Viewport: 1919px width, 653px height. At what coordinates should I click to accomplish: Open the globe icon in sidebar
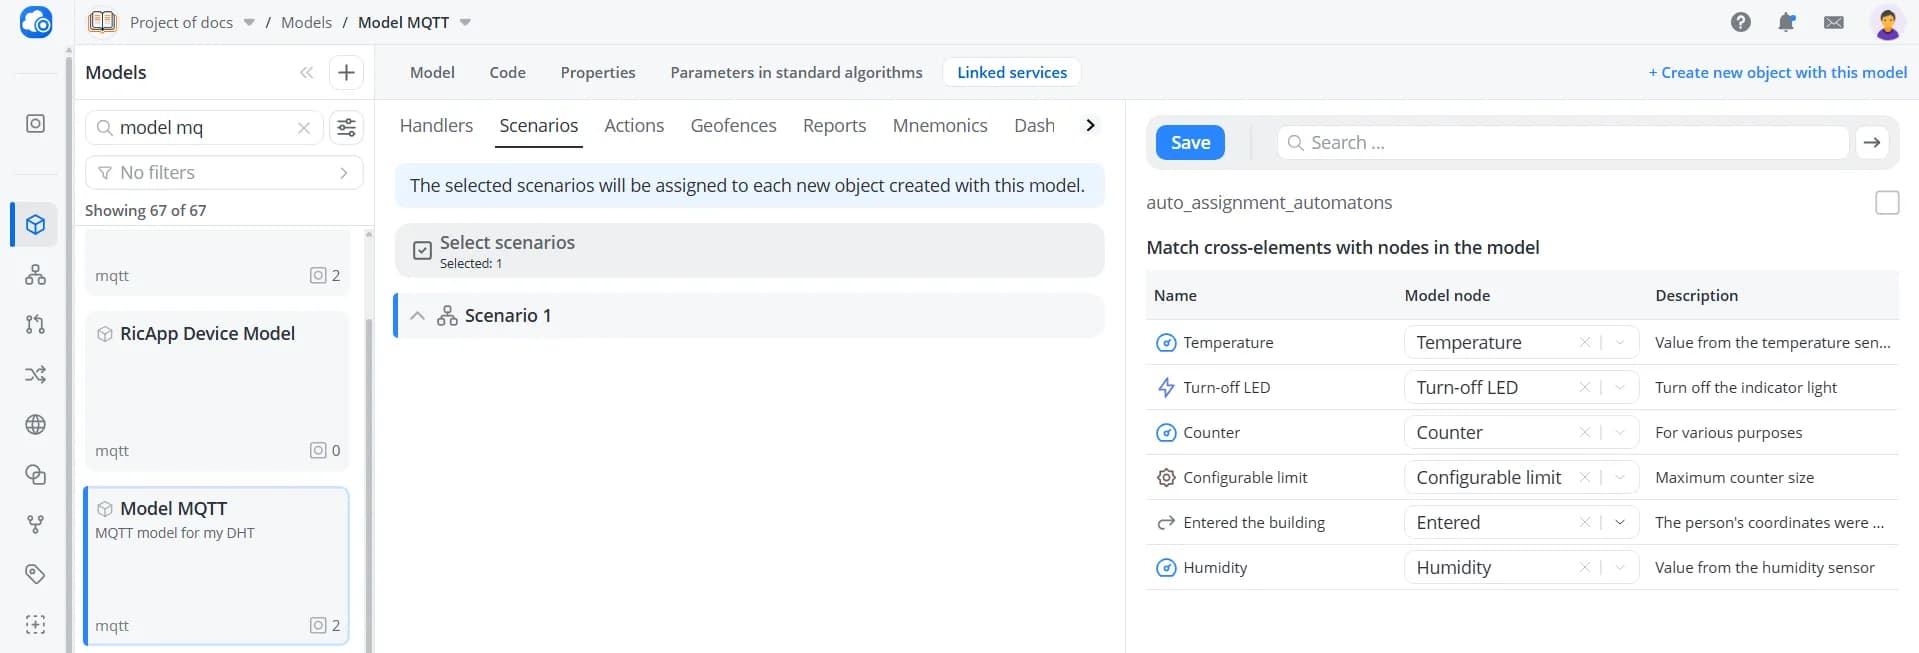click(x=35, y=424)
